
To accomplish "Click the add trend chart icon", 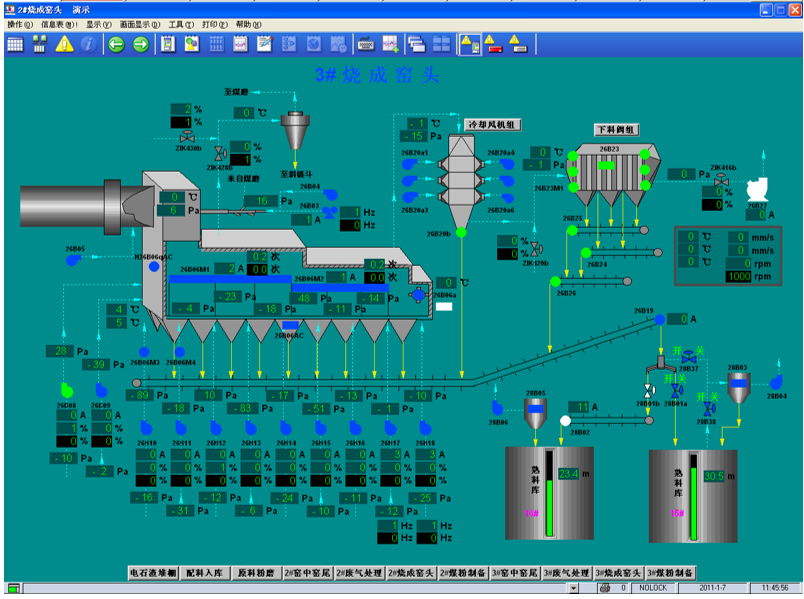I will point(390,45).
